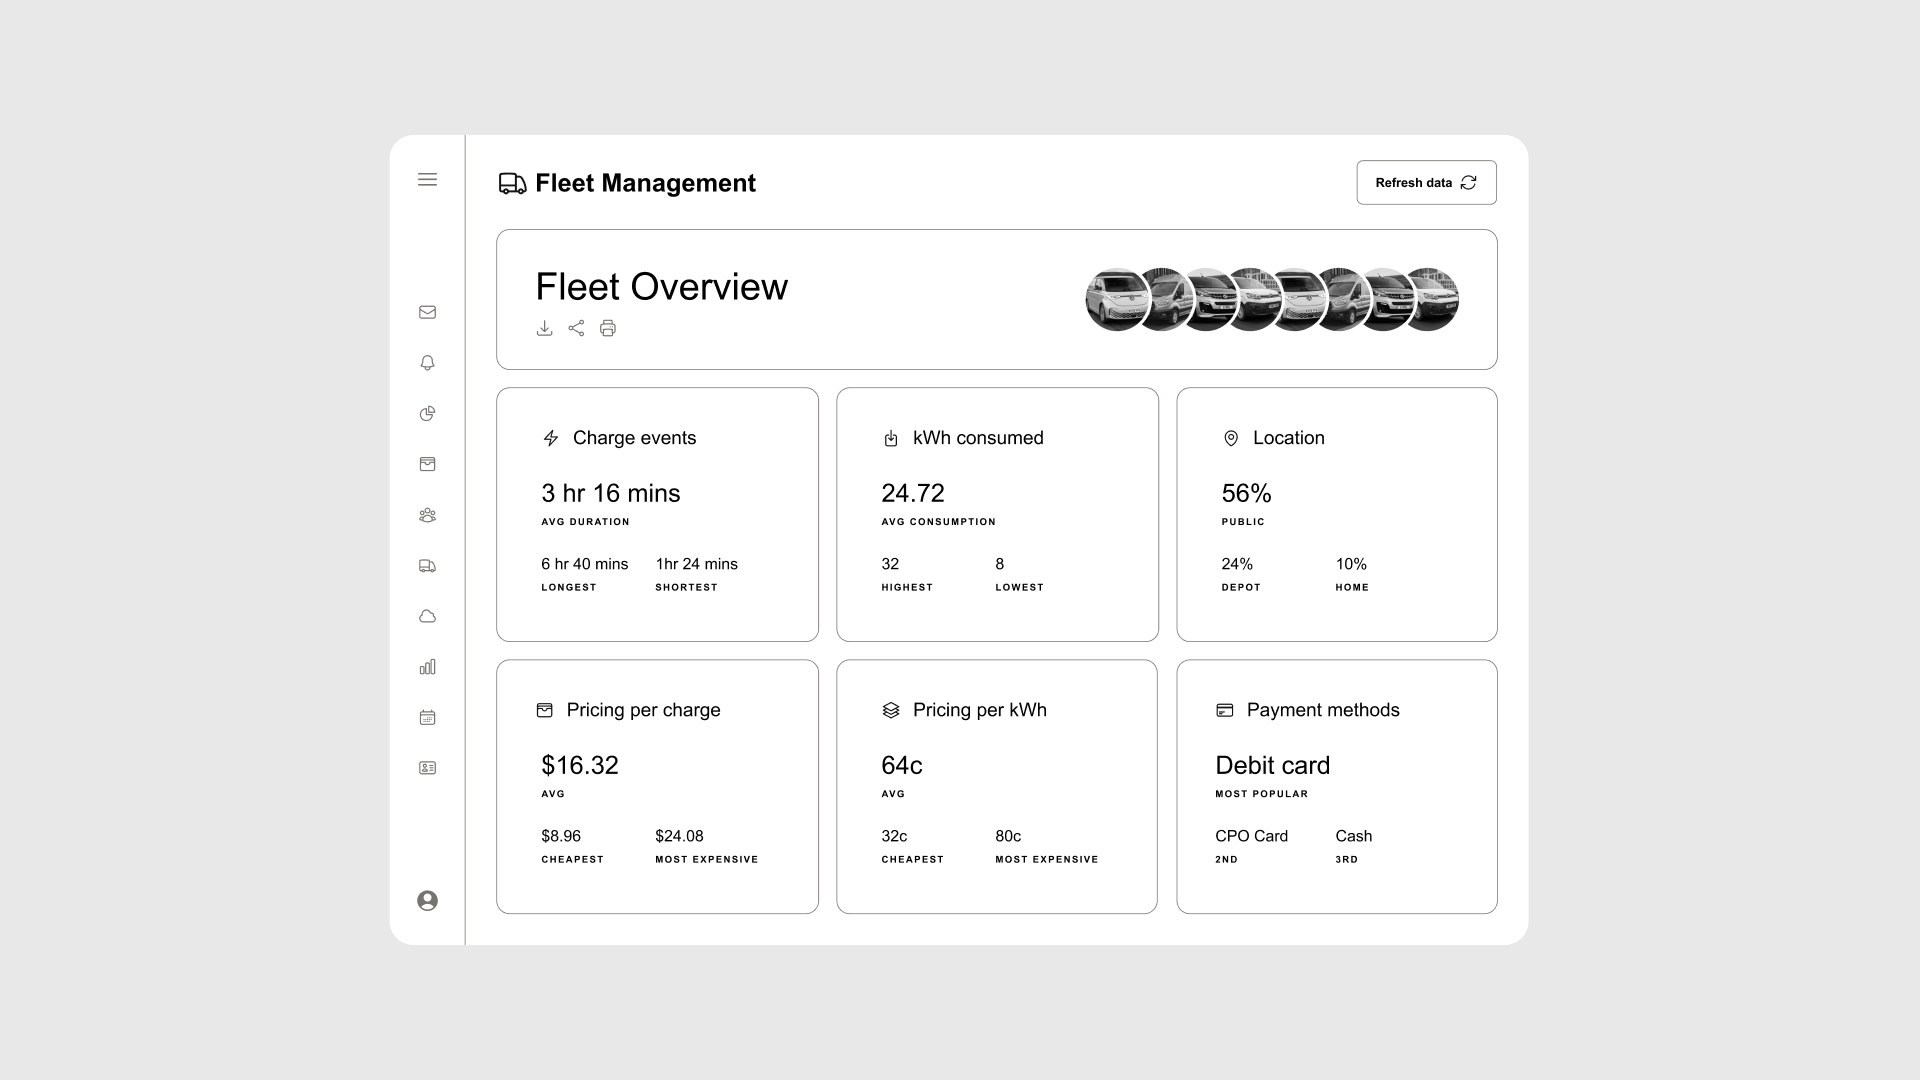The height and width of the screenshot is (1080, 1920).
Task: Open the hamburger navigation menu
Action: tap(428, 180)
